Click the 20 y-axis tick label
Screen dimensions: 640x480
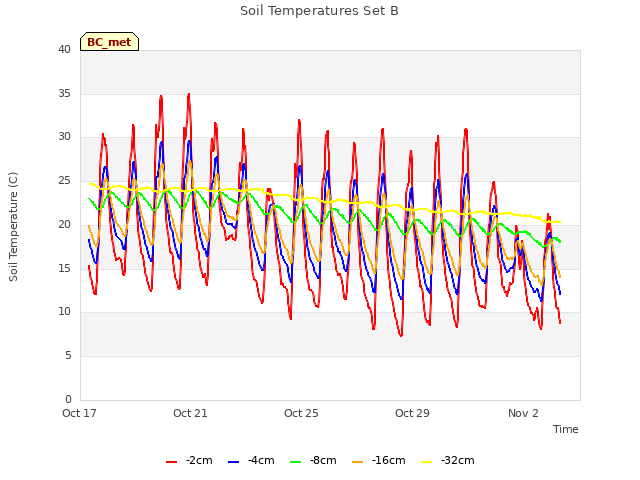(x=64, y=224)
